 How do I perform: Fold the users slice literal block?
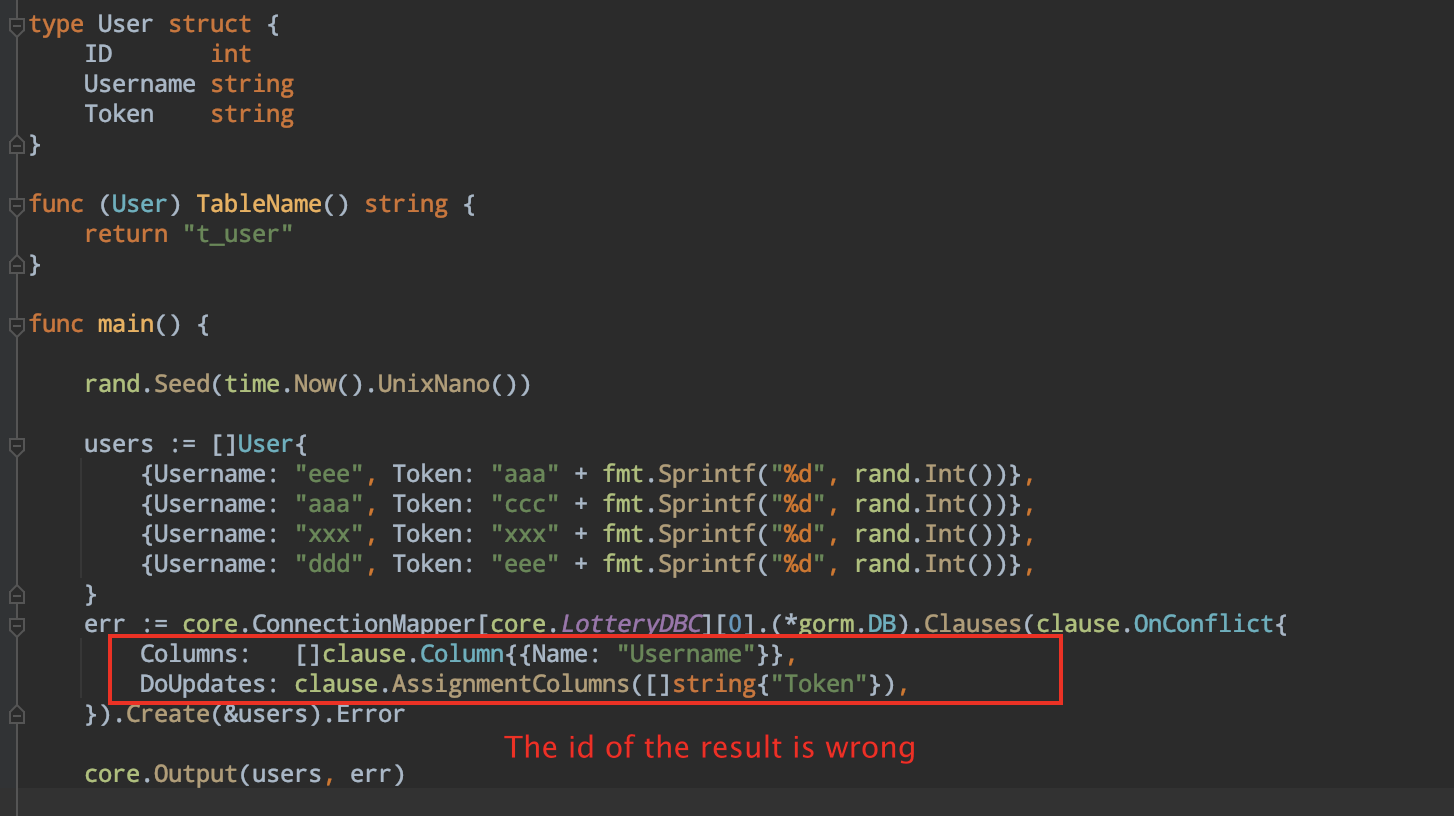[15, 445]
